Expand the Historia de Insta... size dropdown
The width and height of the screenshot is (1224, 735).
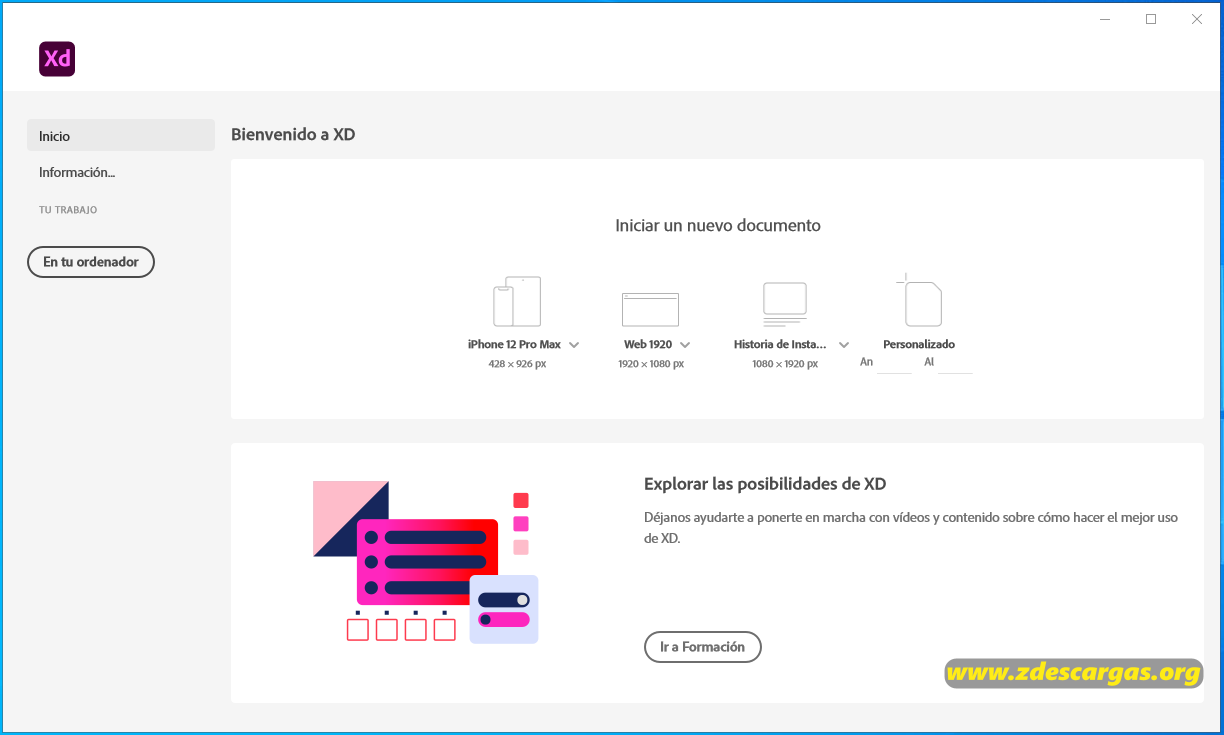[x=844, y=344]
